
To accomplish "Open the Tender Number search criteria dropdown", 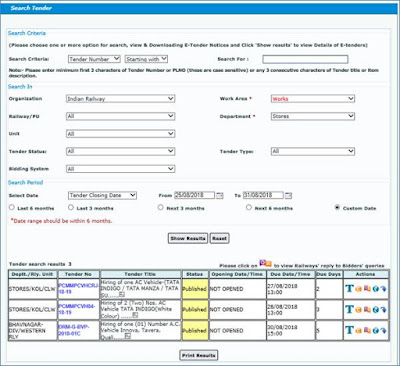I will (94, 59).
